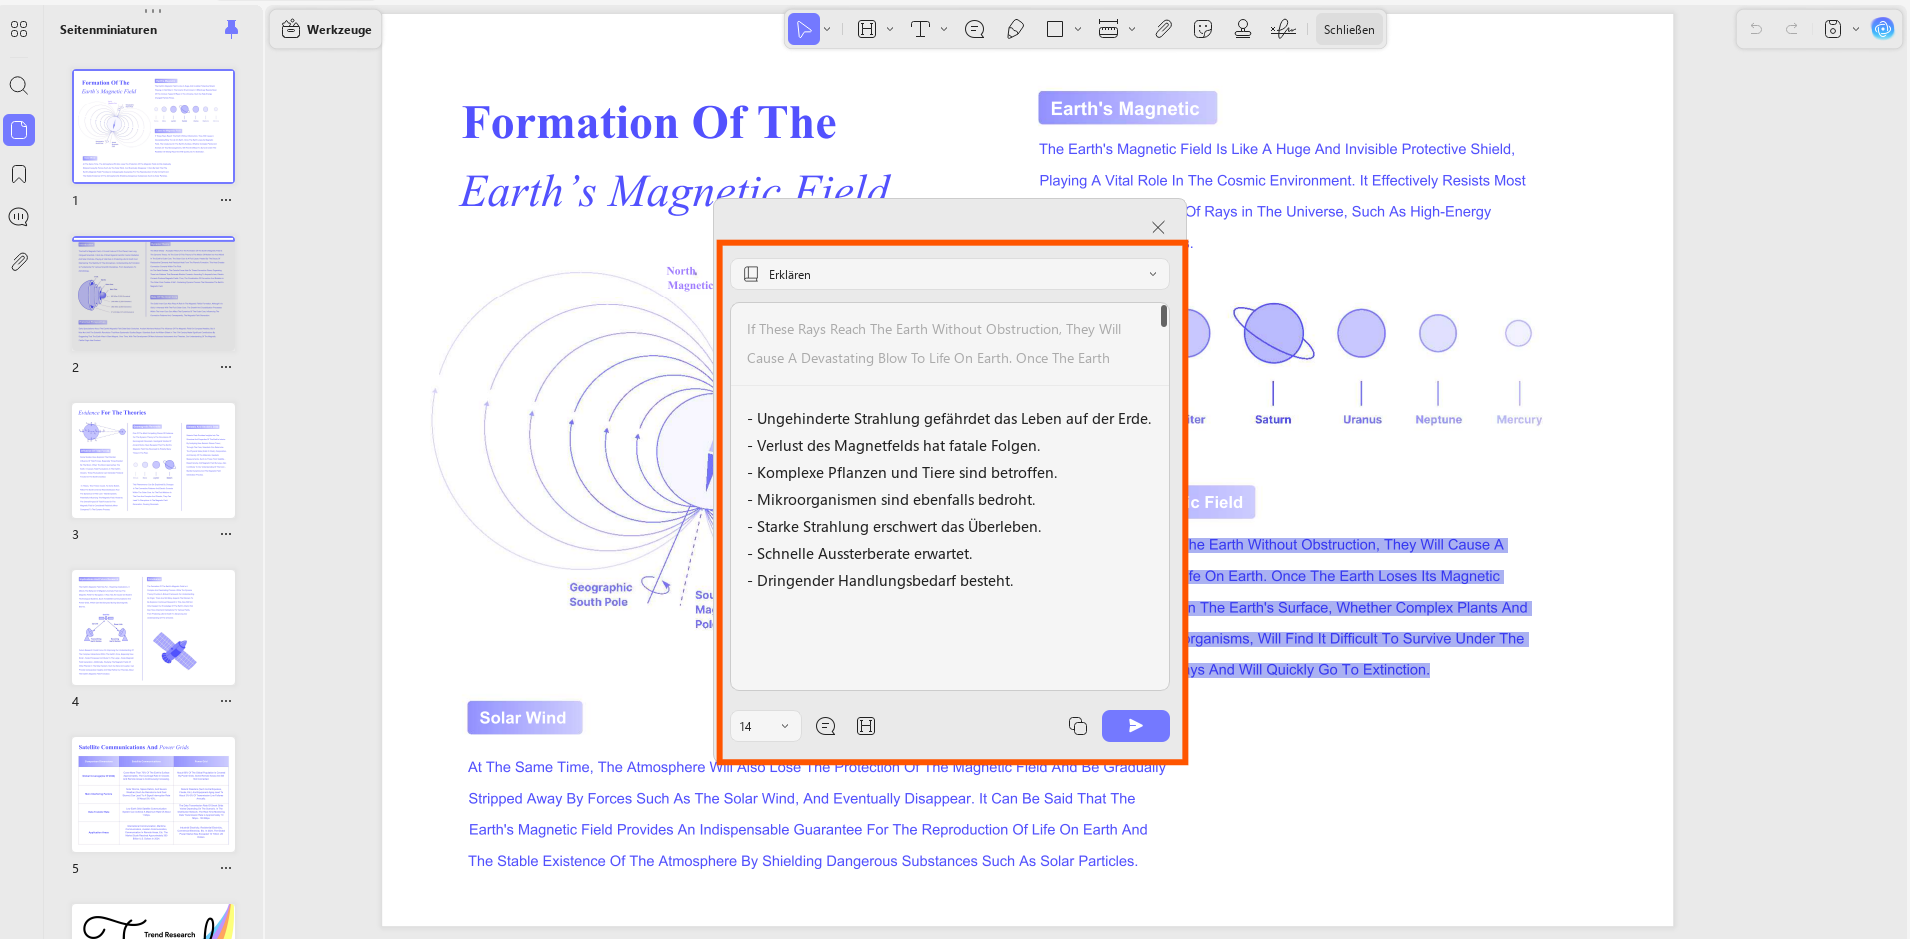The image size is (1910, 939).
Task: Open more options for page 3
Action: [226, 534]
